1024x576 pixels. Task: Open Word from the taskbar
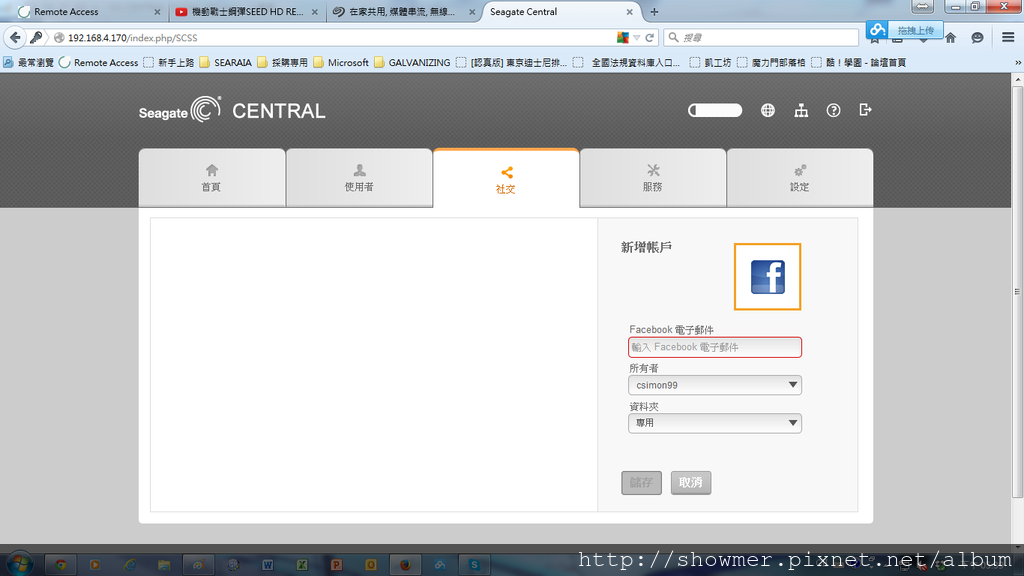267,564
